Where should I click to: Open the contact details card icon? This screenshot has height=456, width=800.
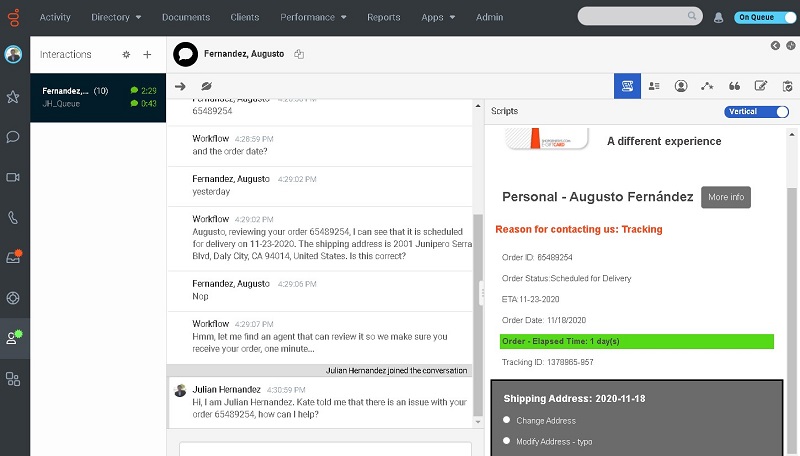(x=654, y=86)
